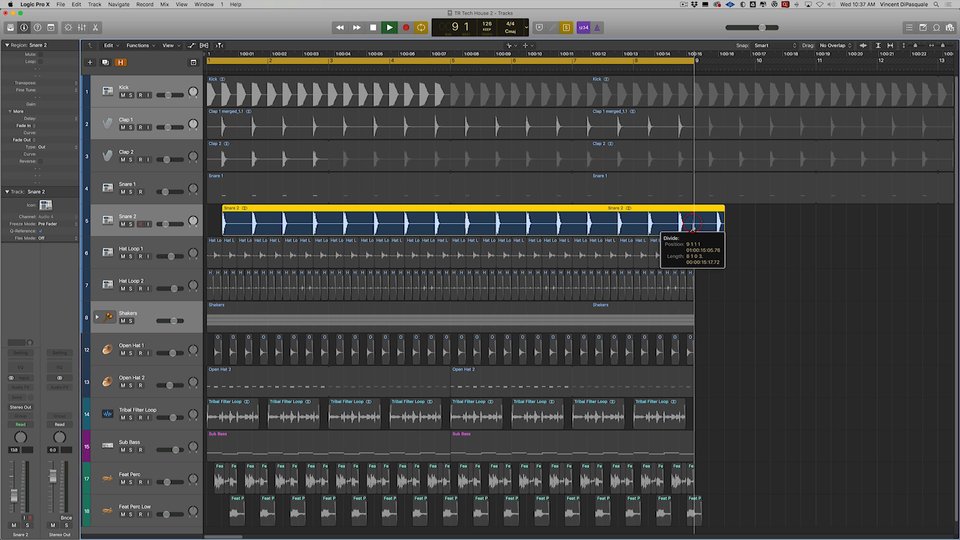This screenshot has width=960, height=540.
Task: Open the Mix menu
Action: point(165,4)
